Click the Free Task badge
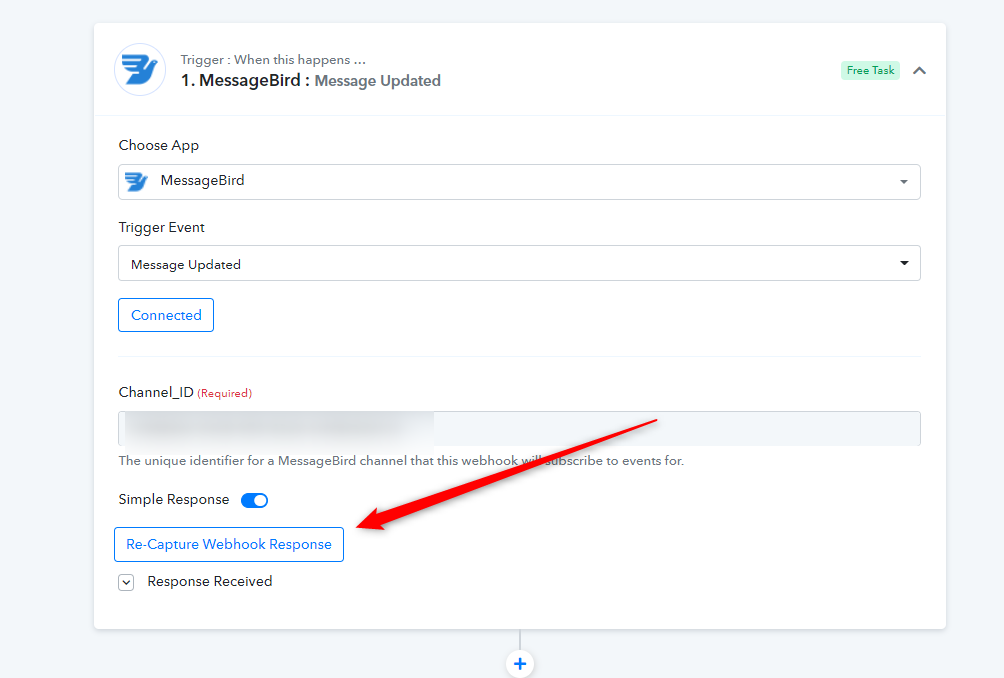The height and width of the screenshot is (678, 1004). [870, 70]
